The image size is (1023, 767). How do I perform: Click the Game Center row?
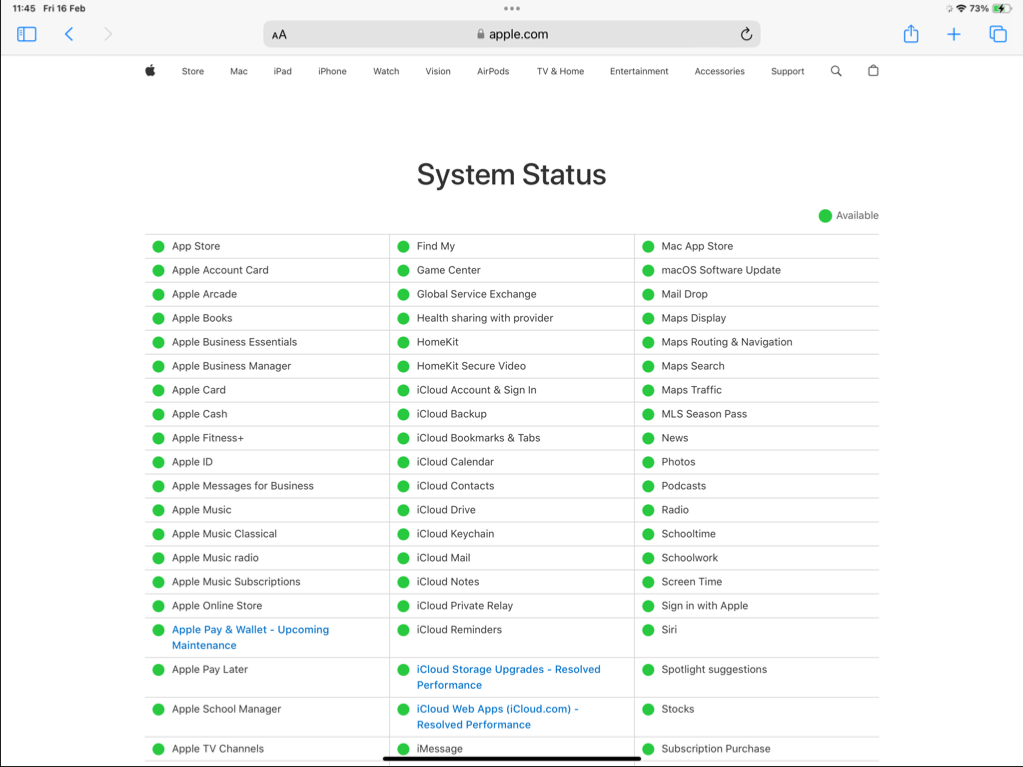[512, 270]
